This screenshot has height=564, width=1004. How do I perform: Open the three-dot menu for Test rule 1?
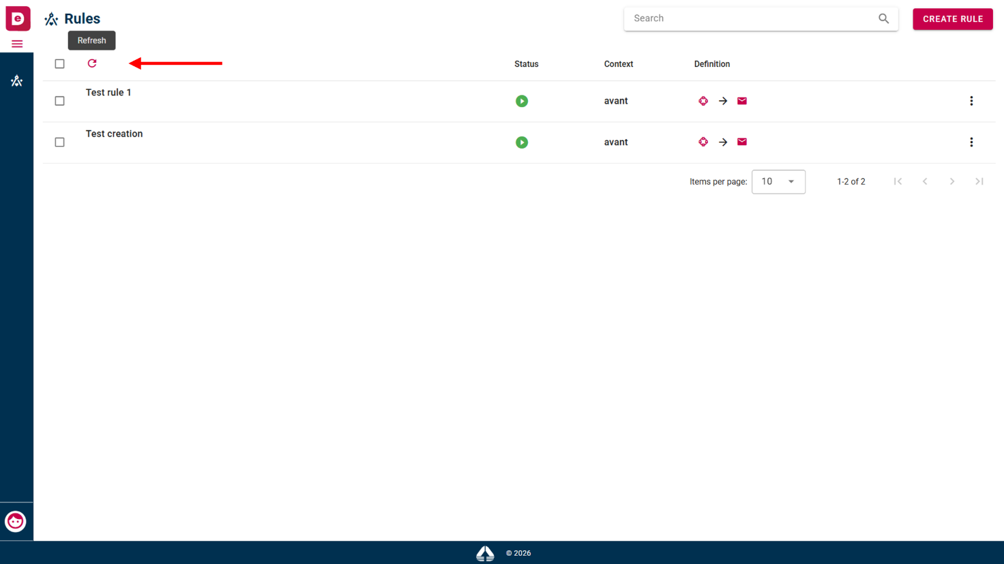pos(971,101)
